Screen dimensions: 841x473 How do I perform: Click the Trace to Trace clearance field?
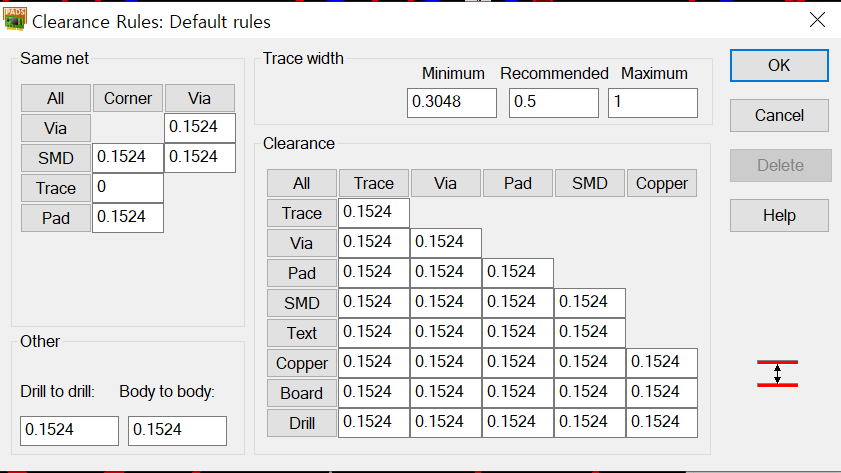(374, 213)
